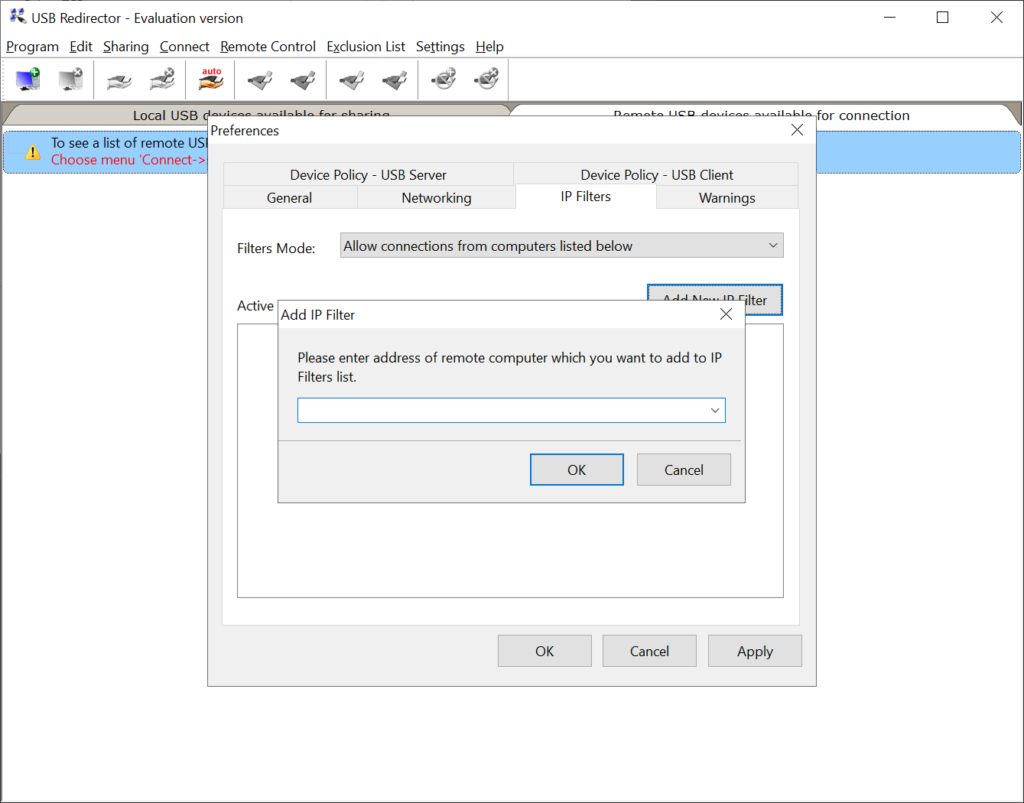The width and height of the screenshot is (1024, 803).
Task: Switch to the General tab
Action: coord(289,197)
